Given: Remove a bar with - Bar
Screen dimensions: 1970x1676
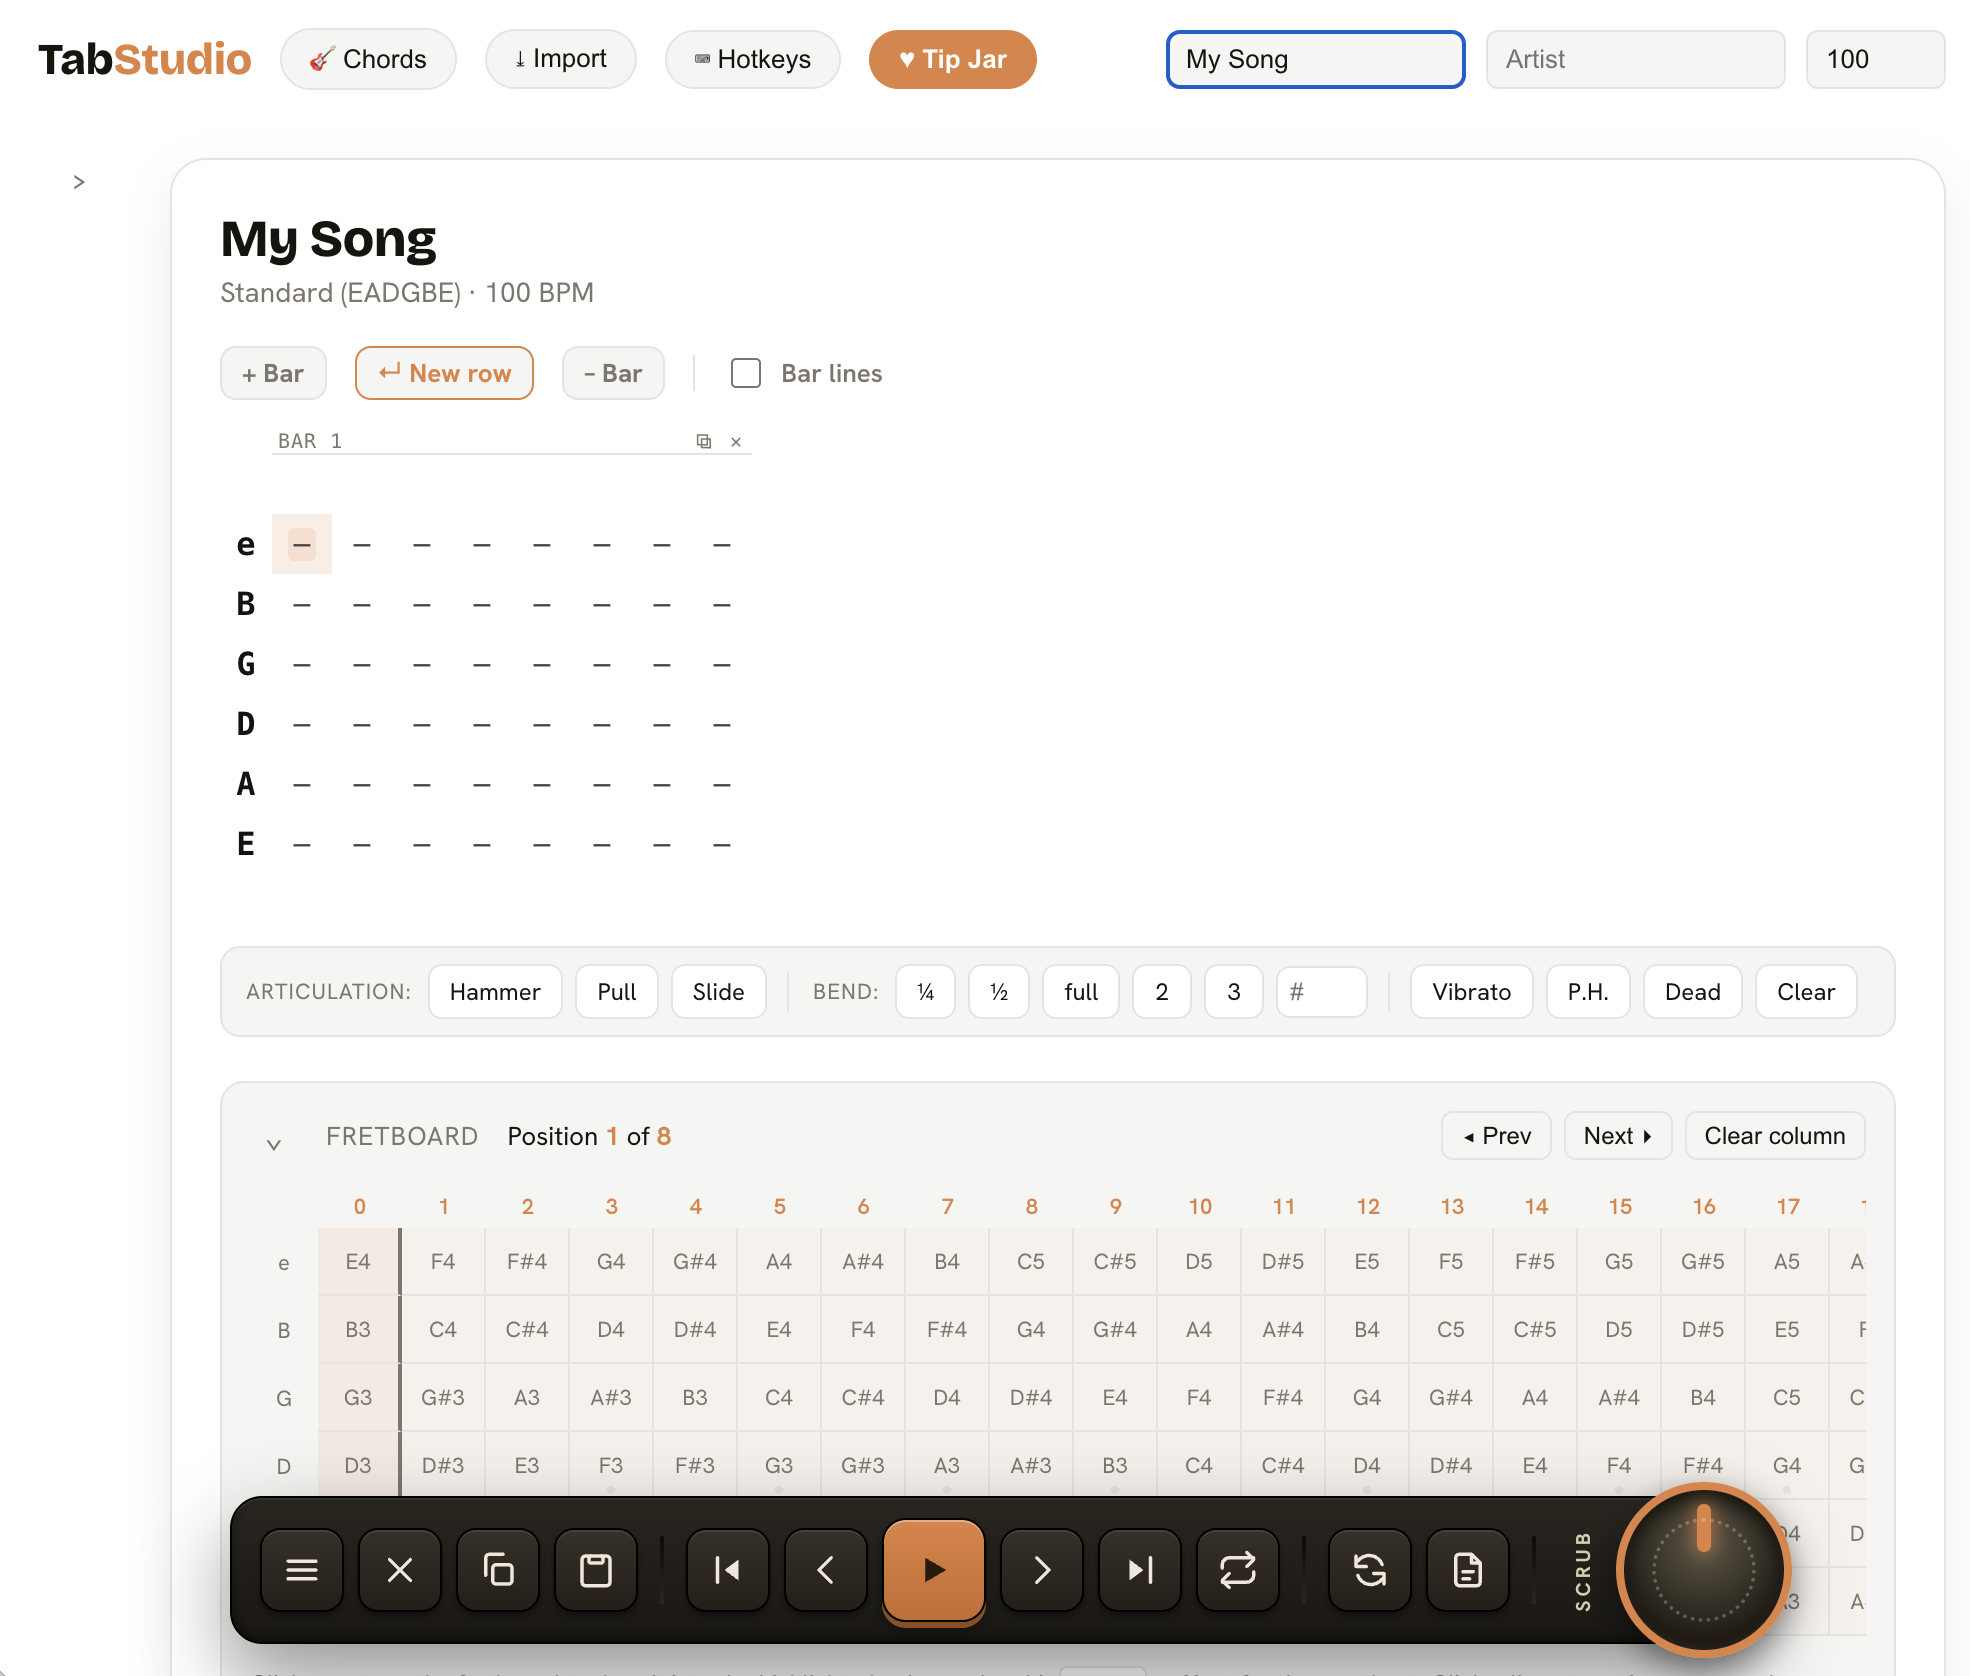Looking at the screenshot, I should 613,373.
